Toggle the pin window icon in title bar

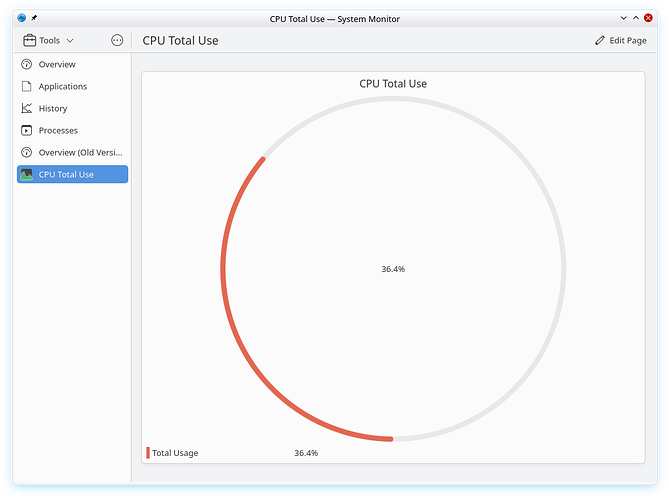tap(34, 18)
